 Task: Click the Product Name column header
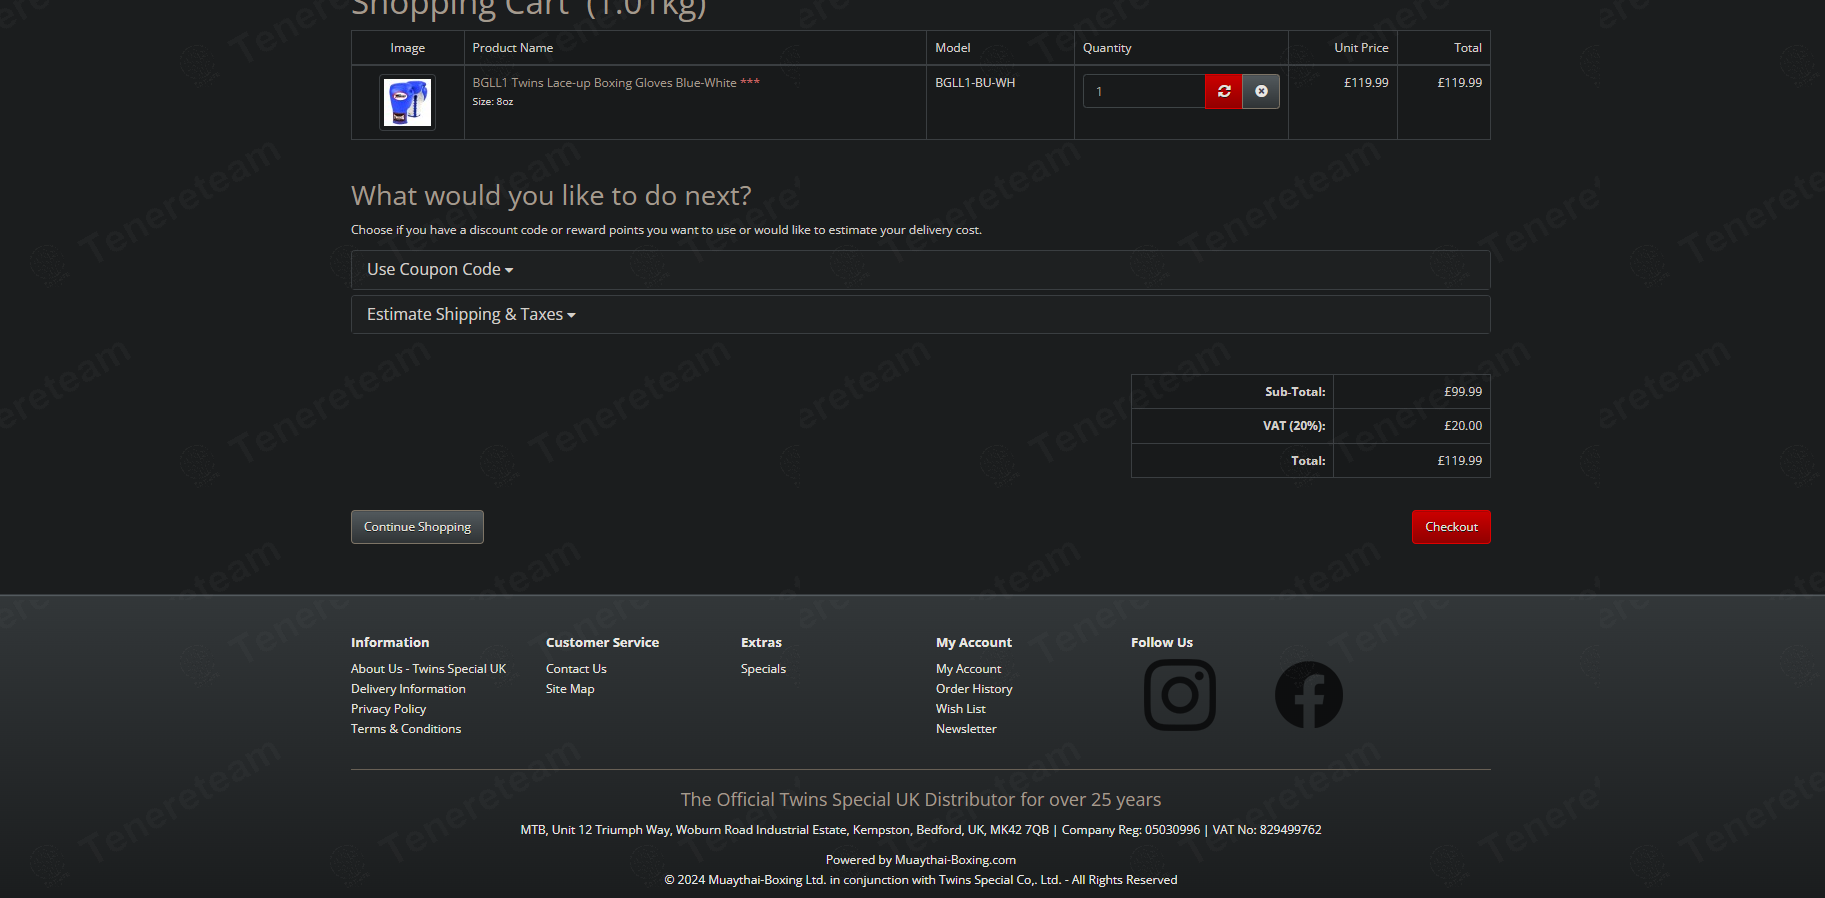tap(512, 48)
